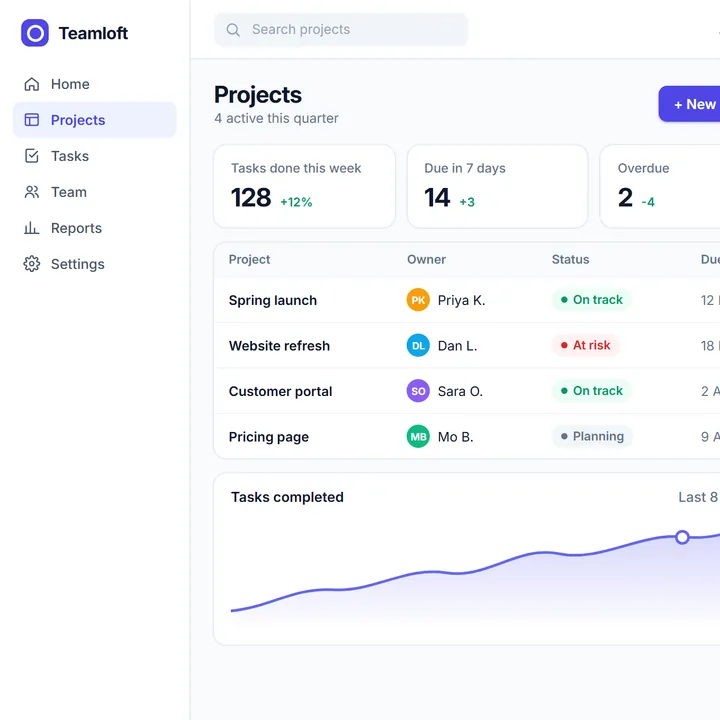Click the 4 active this quarter subtitle
720x720 pixels.
[x=276, y=118]
